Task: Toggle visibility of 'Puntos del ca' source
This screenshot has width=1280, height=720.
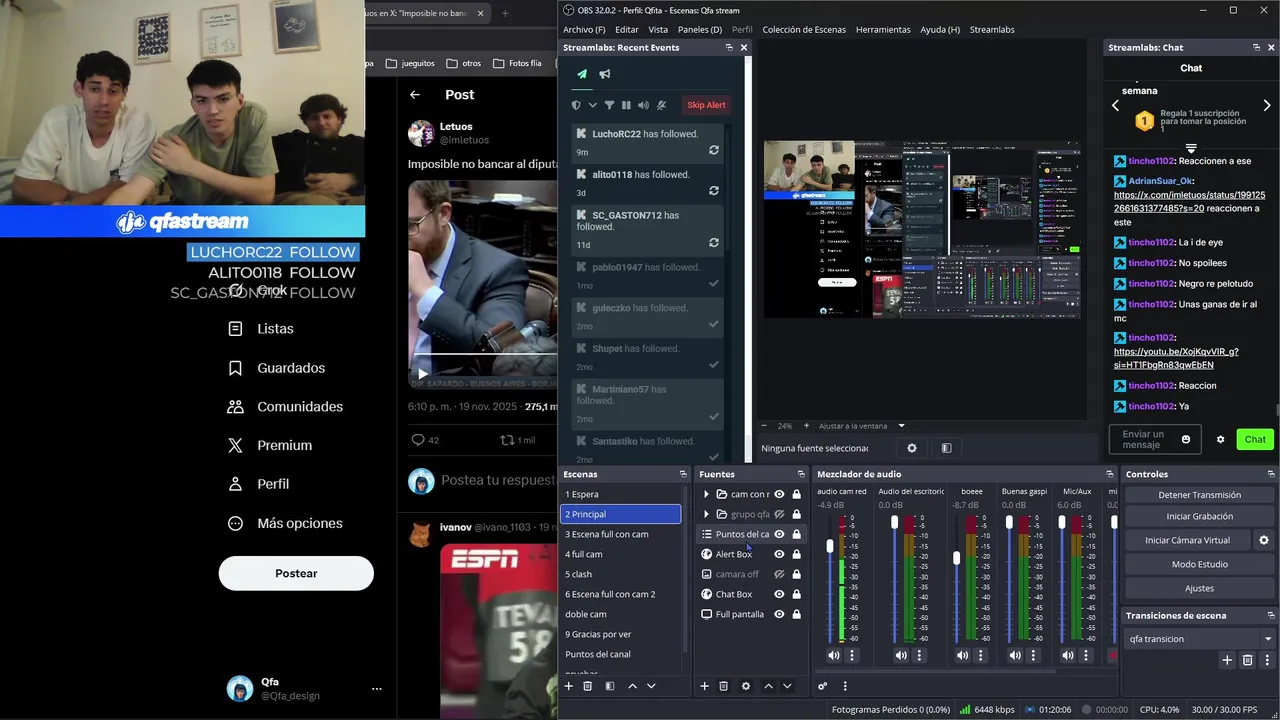Action: tap(779, 534)
